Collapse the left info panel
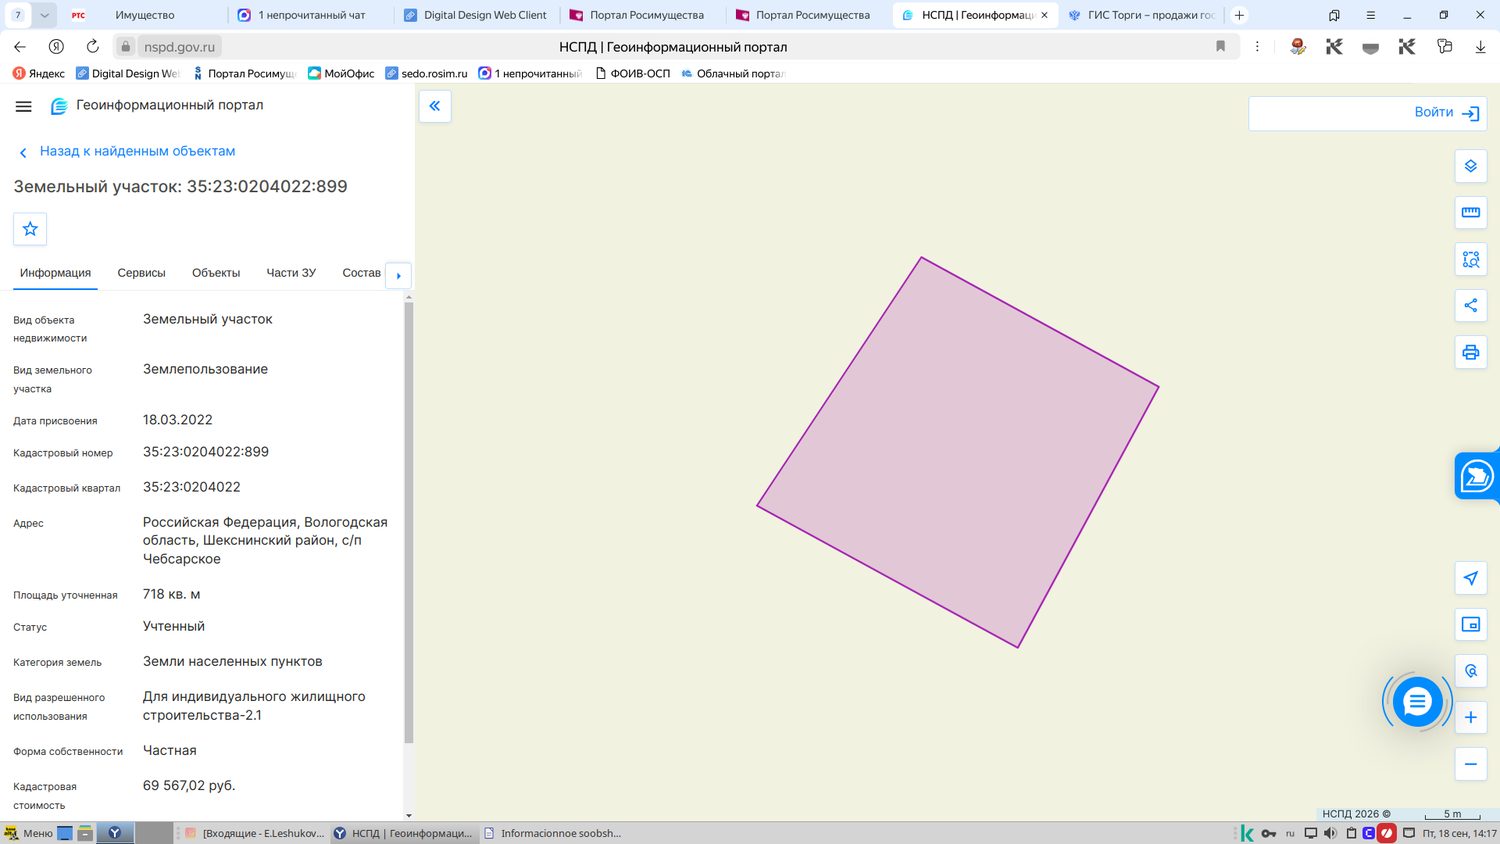The image size is (1500, 844). 435,106
